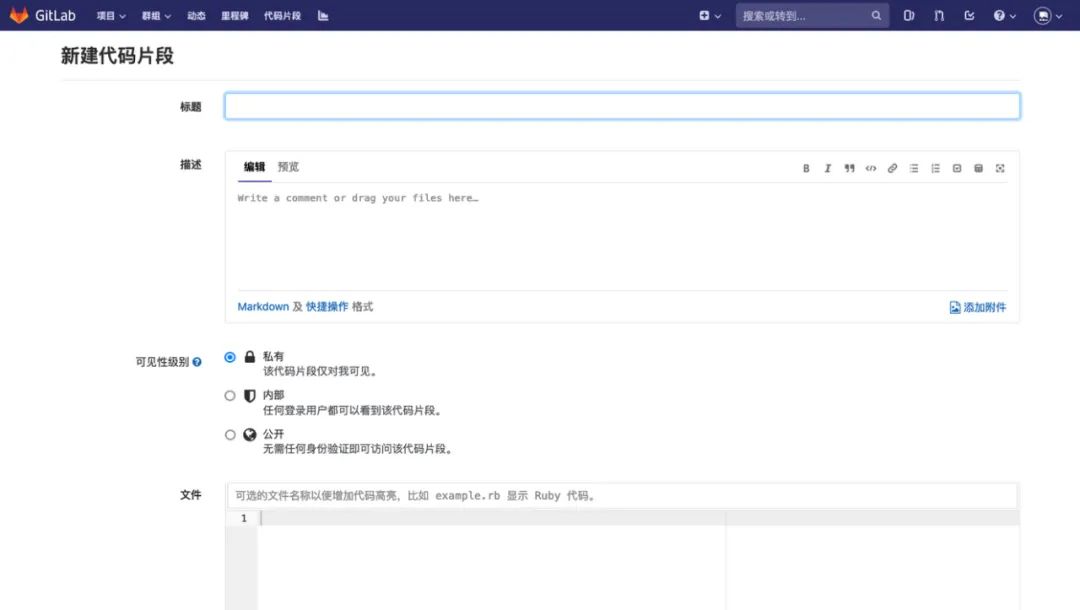The width and height of the screenshot is (1080, 610).
Task: Select the 私有 visibility option
Action: point(230,357)
